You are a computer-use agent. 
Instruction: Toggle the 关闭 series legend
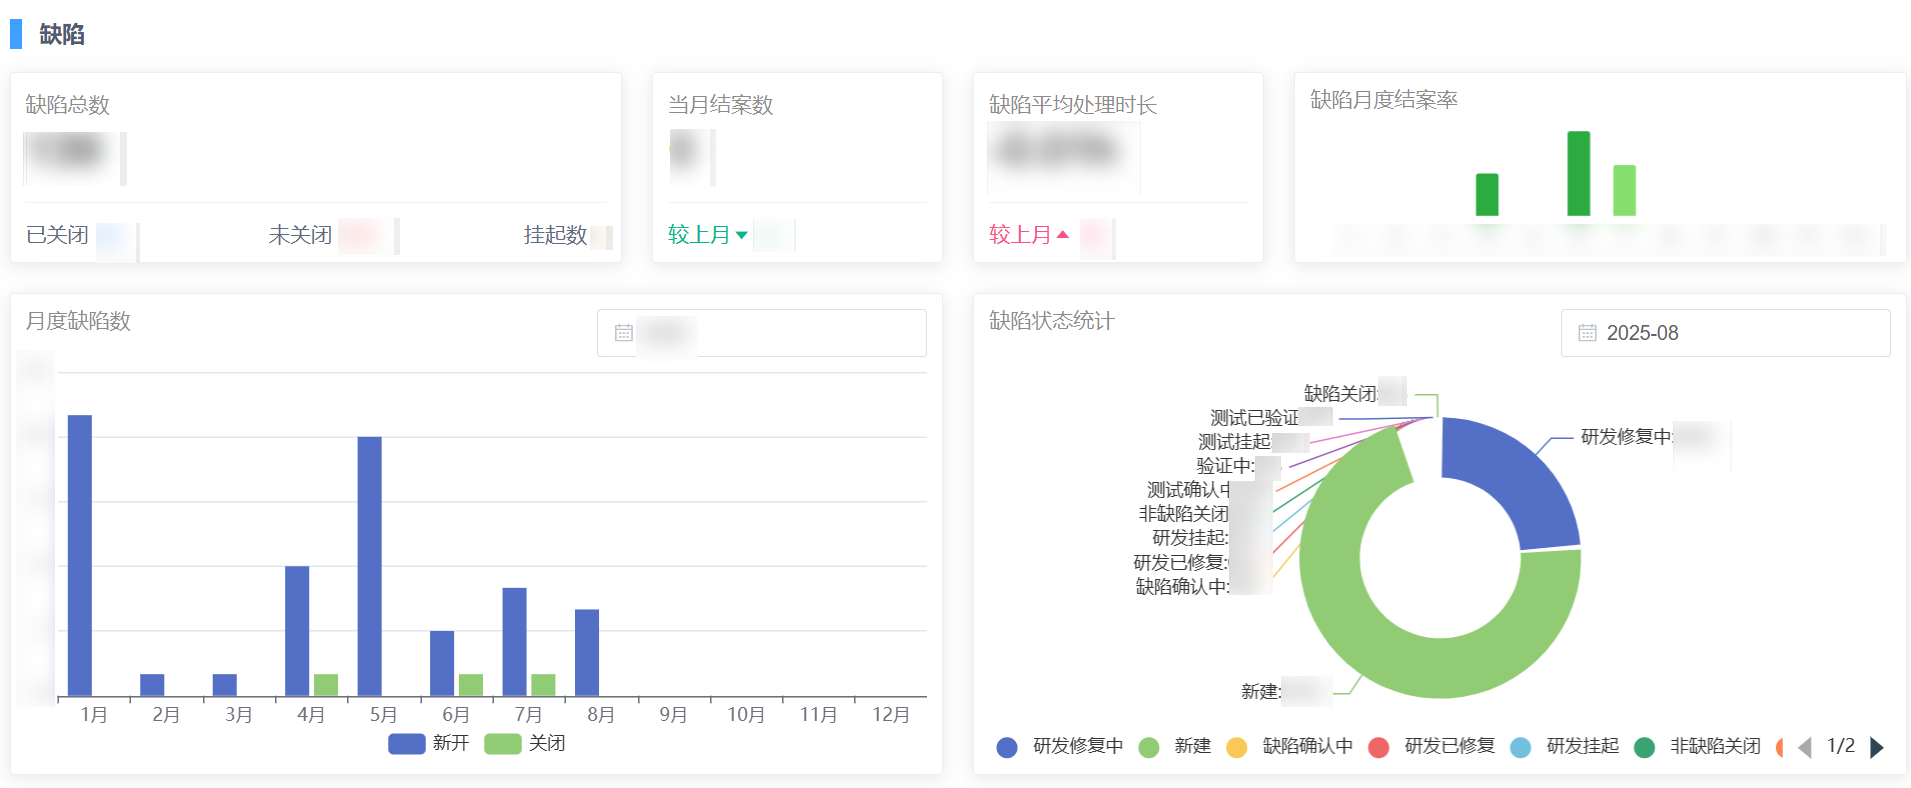(x=525, y=743)
